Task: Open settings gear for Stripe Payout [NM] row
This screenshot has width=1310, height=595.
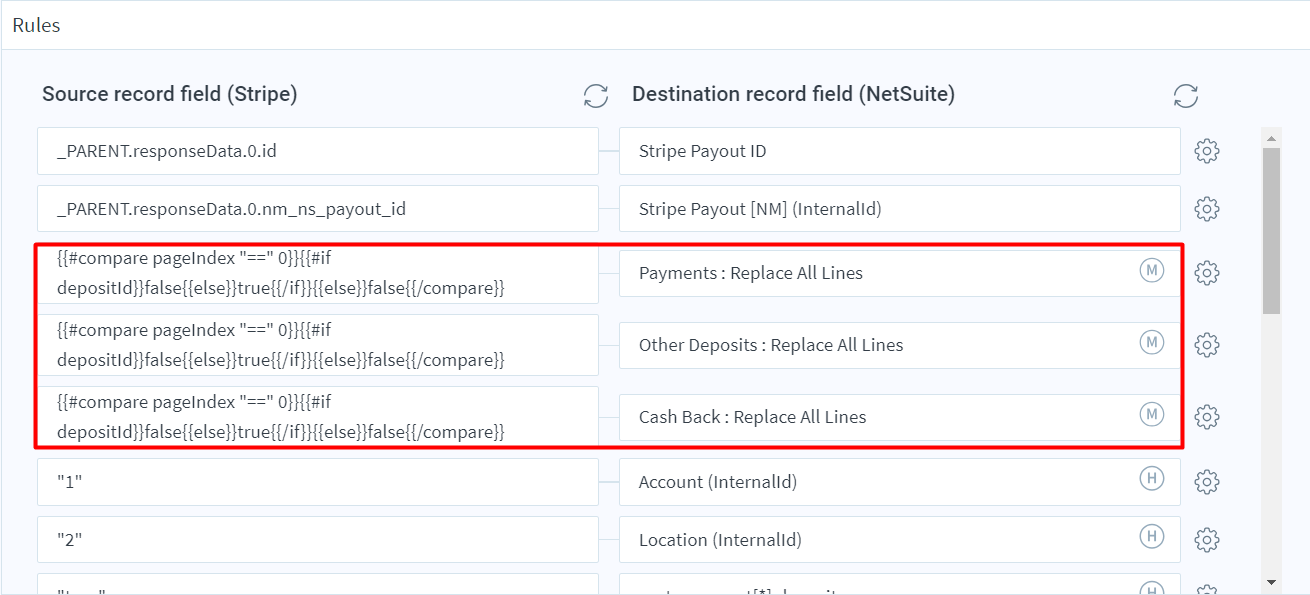Action: tap(1207, 209)
